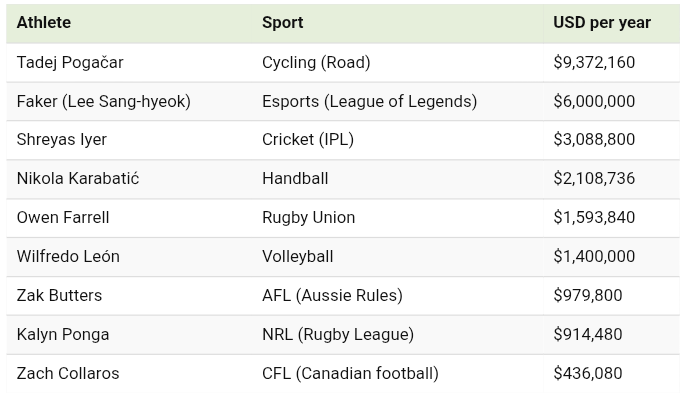Click the Zak Butters athlete cell
The image size is (685, 397).
59,296
